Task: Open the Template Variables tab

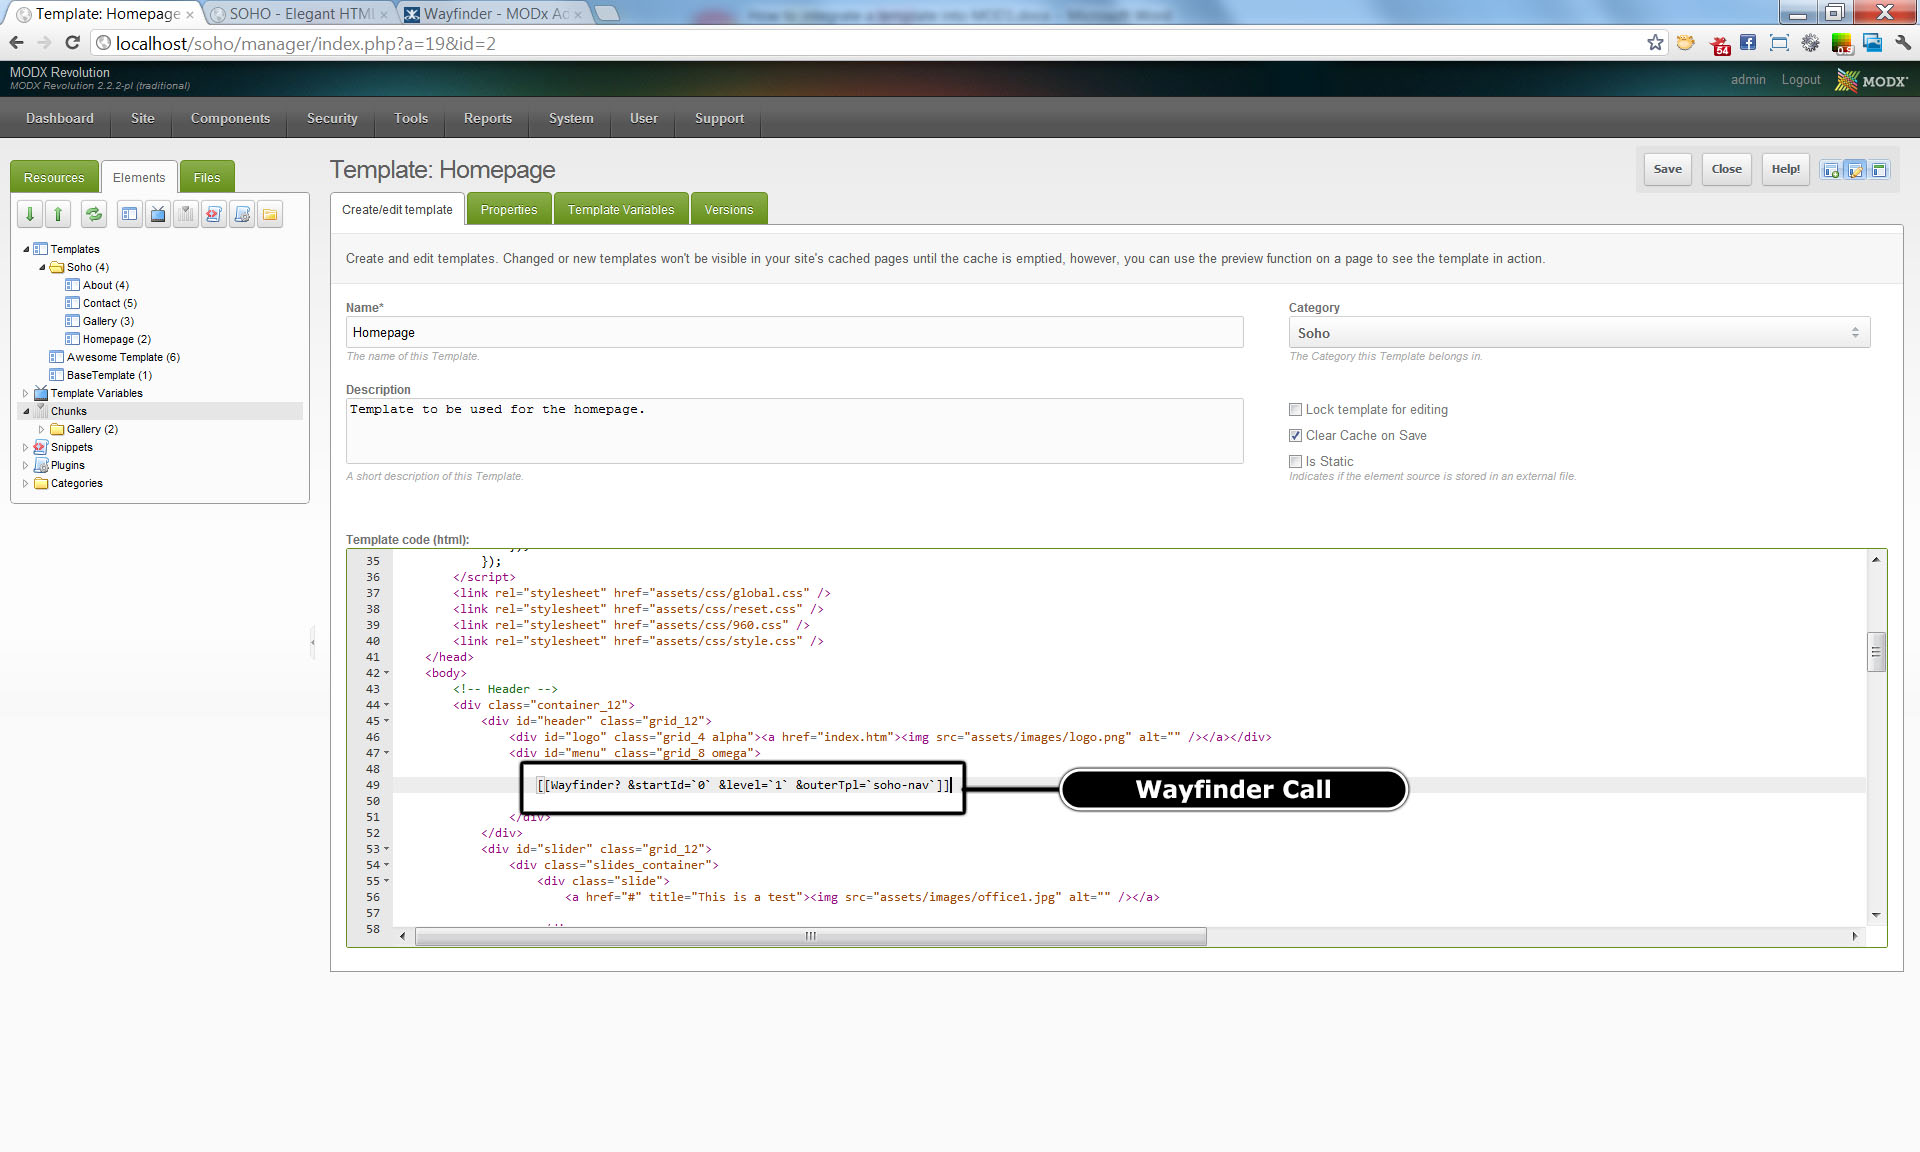Action: (x=621, y=209)
